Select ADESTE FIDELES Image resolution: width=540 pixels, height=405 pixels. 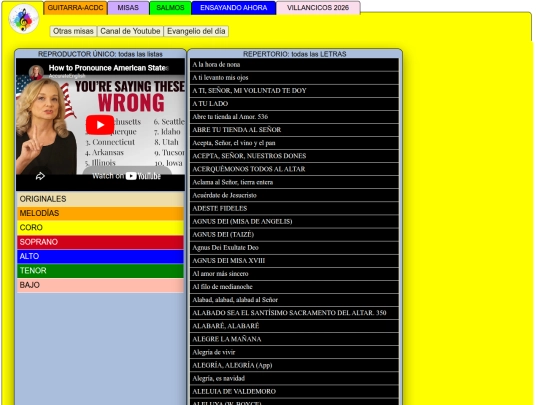point(294,208)
